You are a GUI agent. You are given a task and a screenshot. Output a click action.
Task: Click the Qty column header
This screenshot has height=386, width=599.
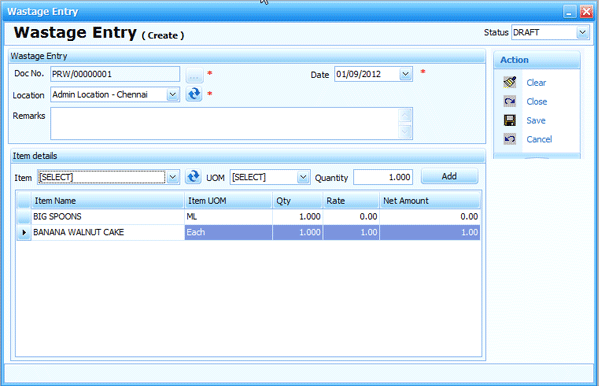pyautogui.click(x=298, y=201)
